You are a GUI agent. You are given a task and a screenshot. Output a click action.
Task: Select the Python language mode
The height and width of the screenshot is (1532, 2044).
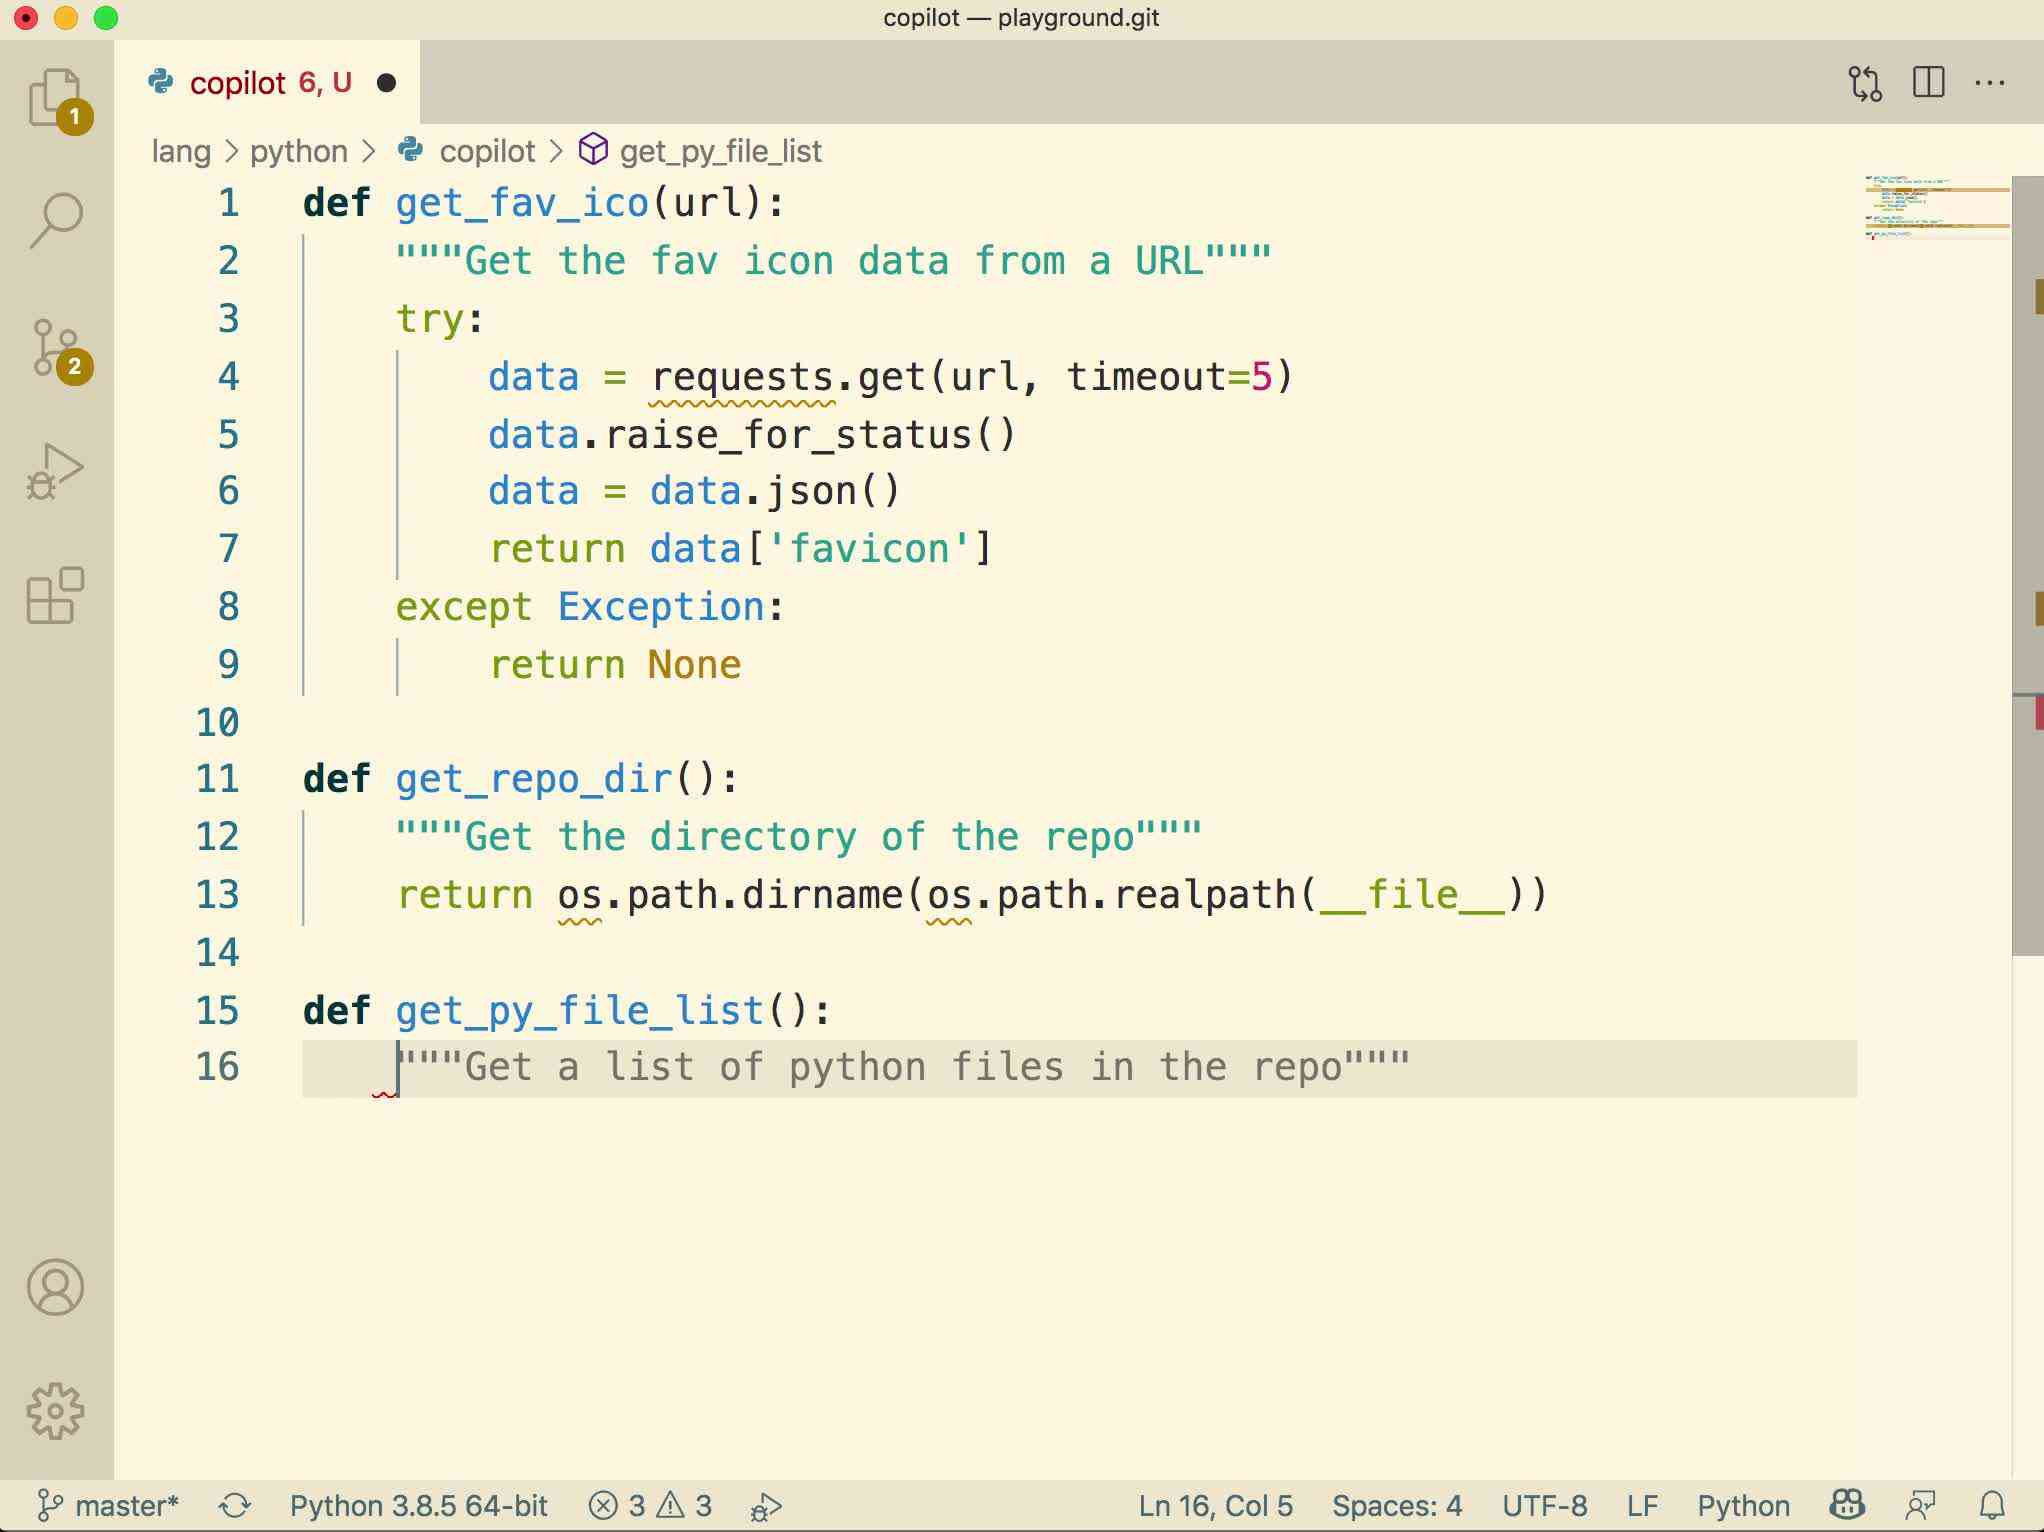pos(1743,1506)
